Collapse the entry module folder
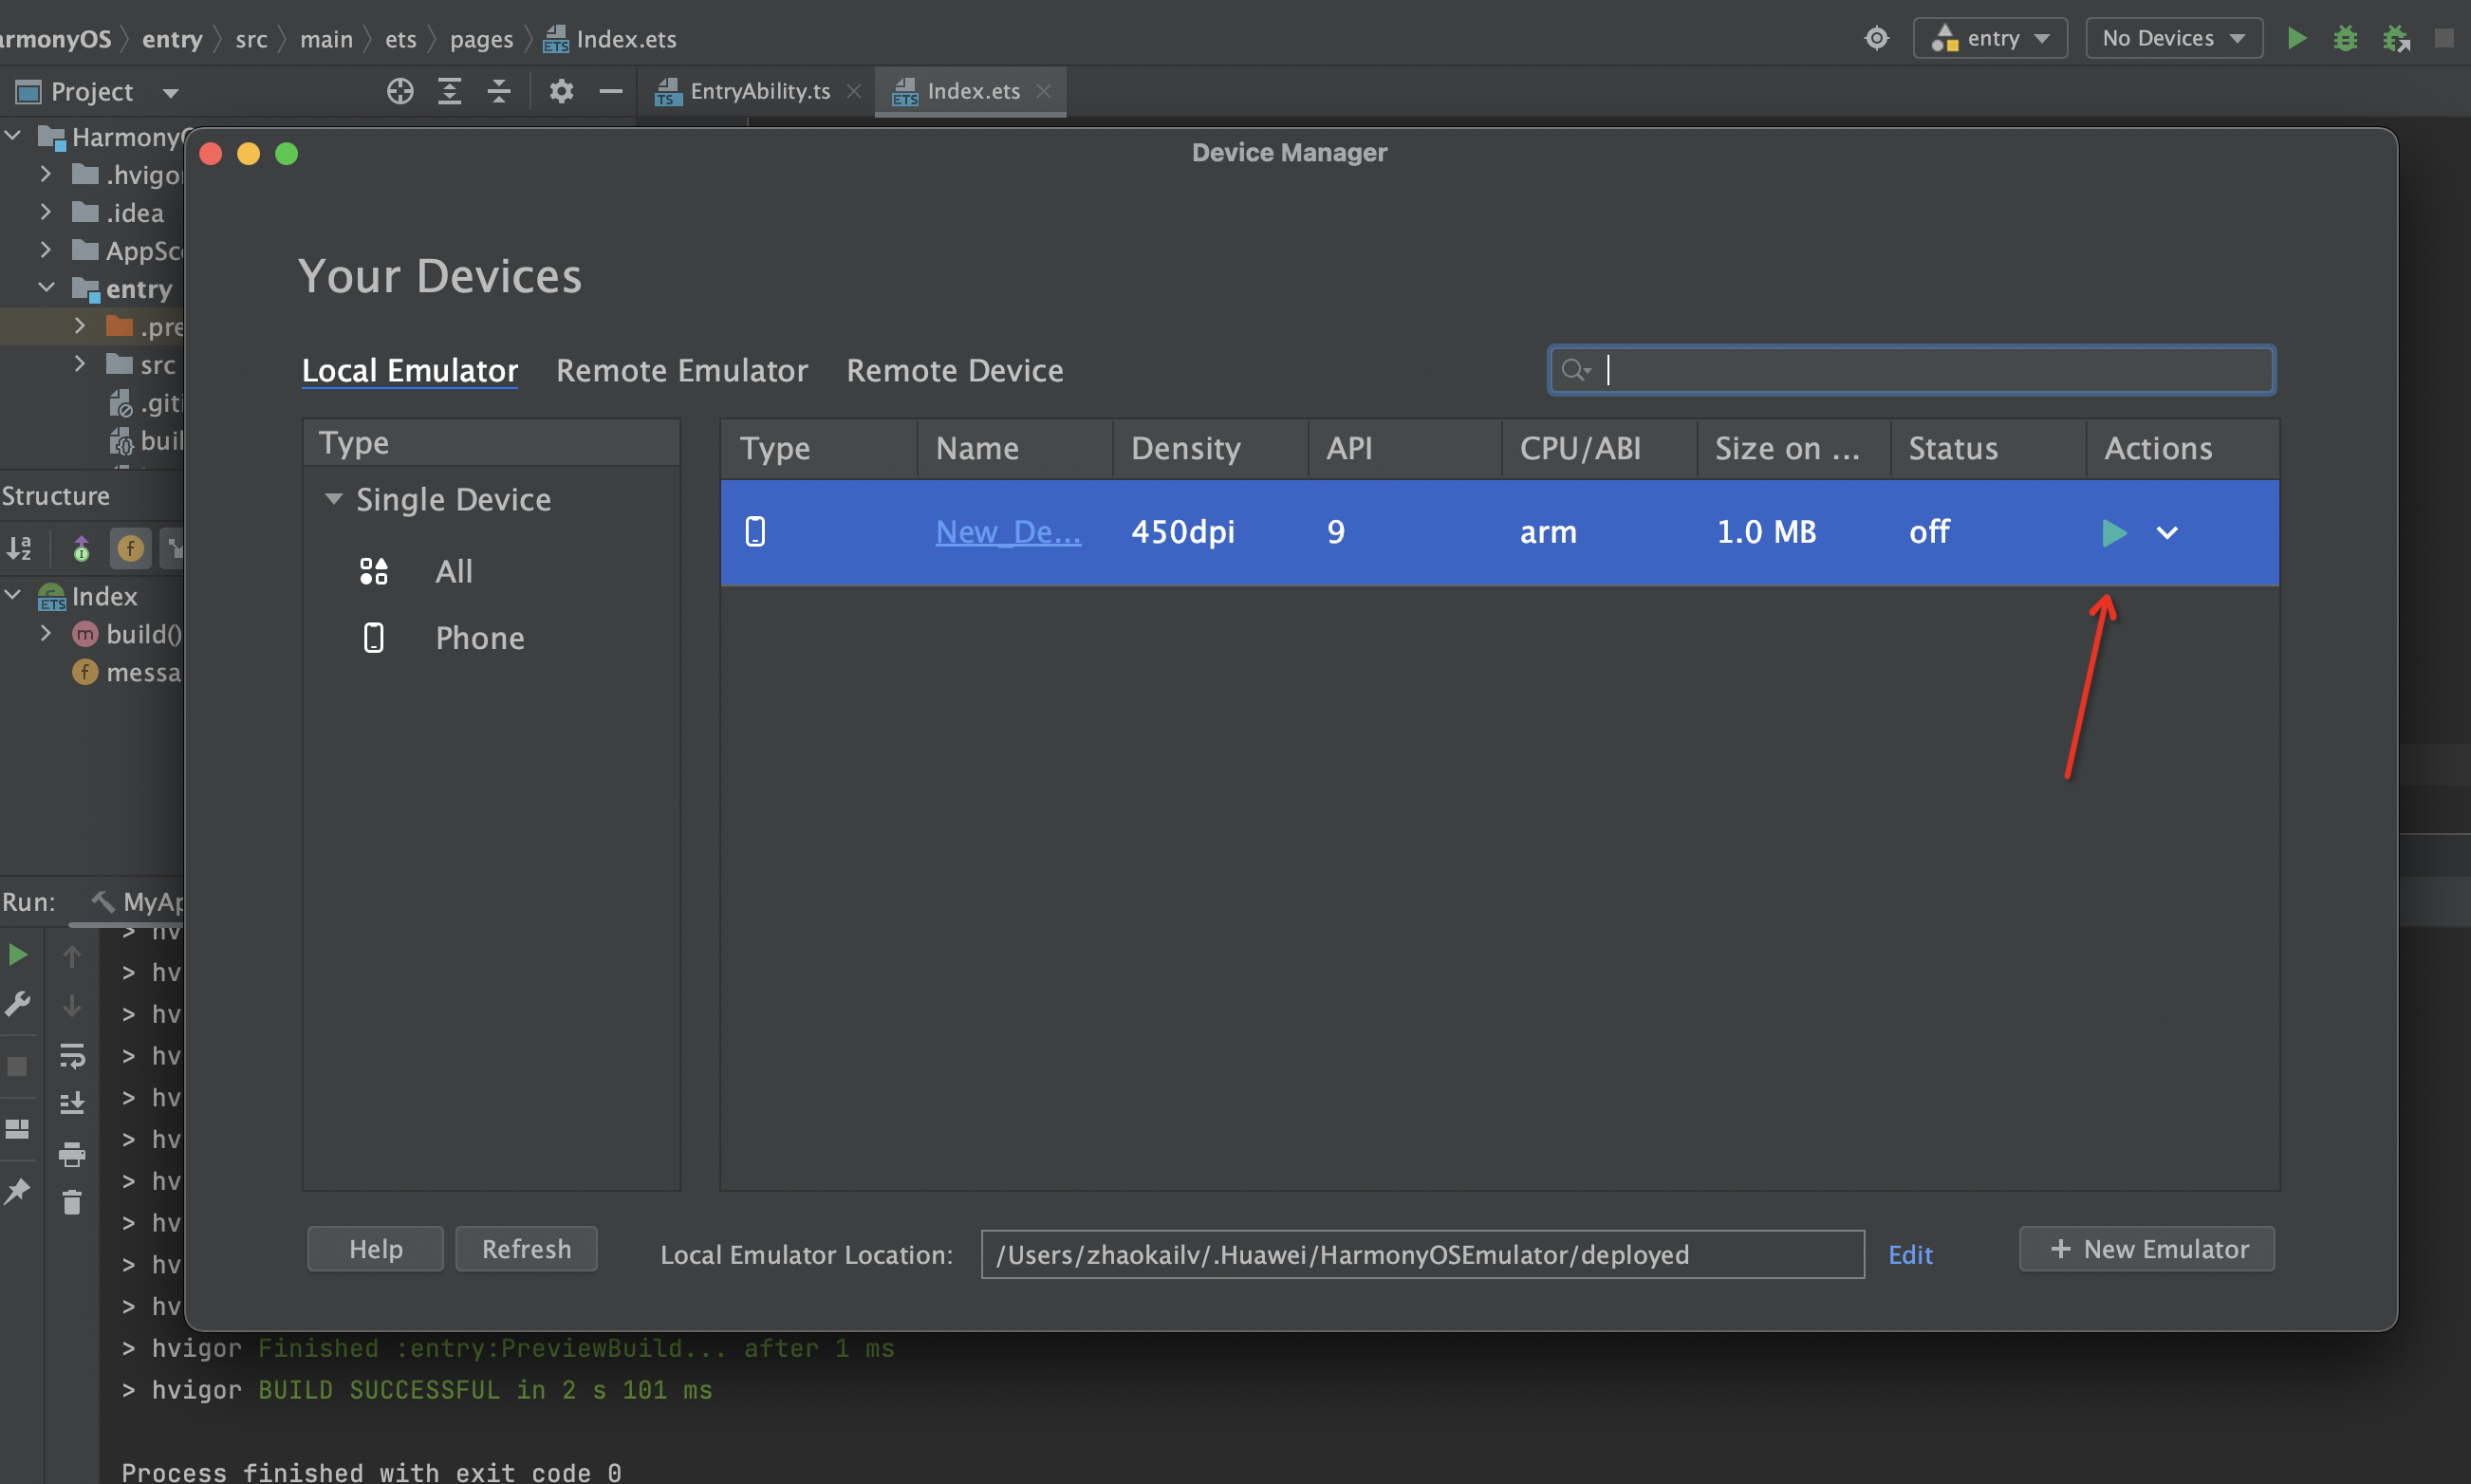 (x=46, y=287)
